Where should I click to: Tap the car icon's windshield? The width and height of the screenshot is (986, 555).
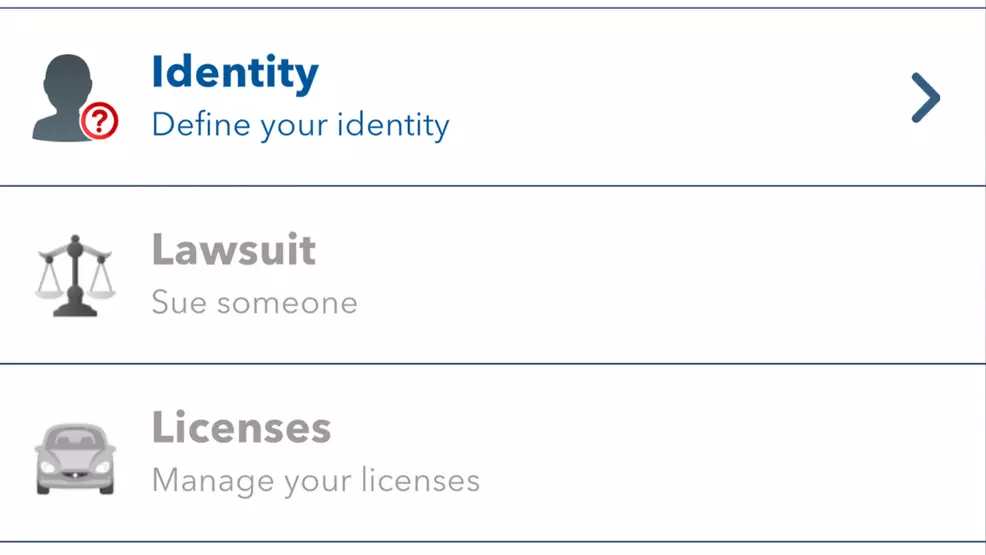(x=75, y=440)
